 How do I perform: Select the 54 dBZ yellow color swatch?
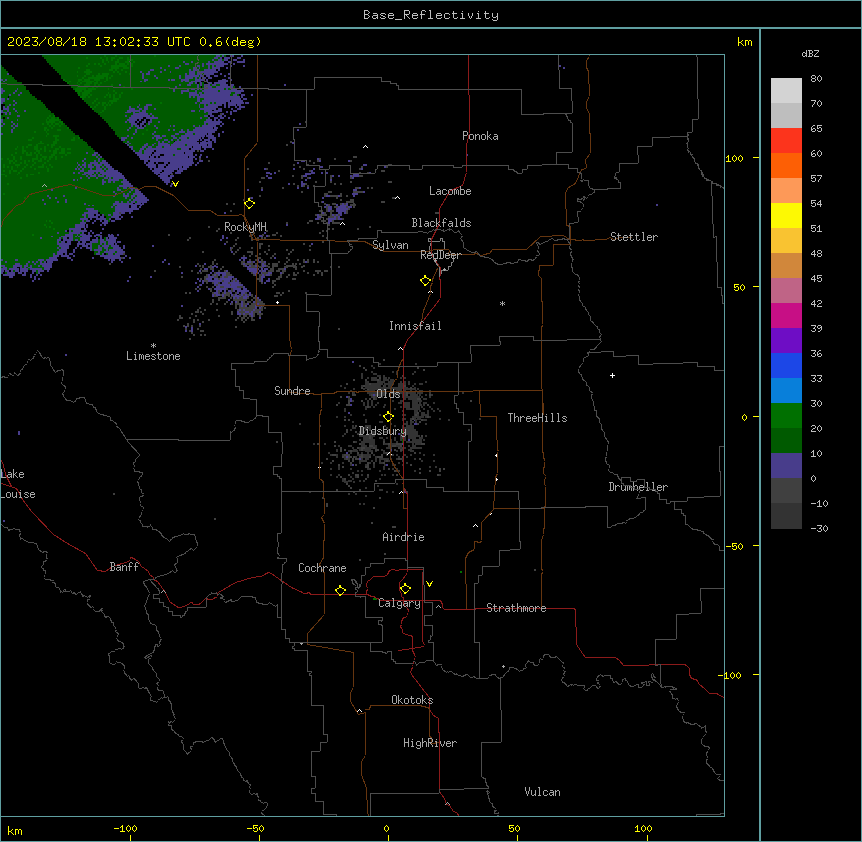786,215
